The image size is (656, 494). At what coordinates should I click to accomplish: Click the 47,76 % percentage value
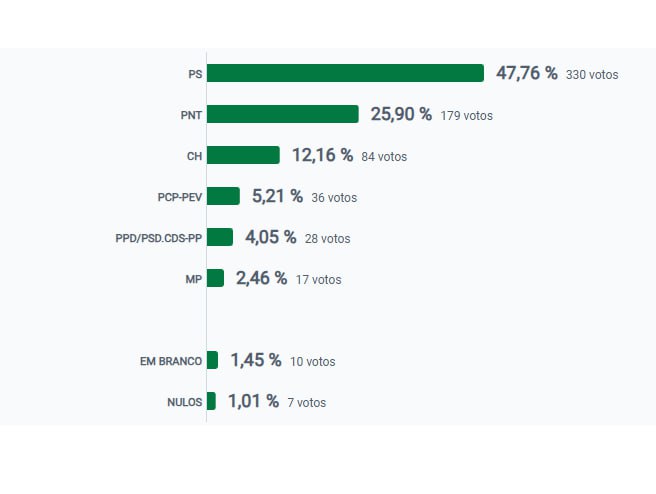[x=526, y=73]
